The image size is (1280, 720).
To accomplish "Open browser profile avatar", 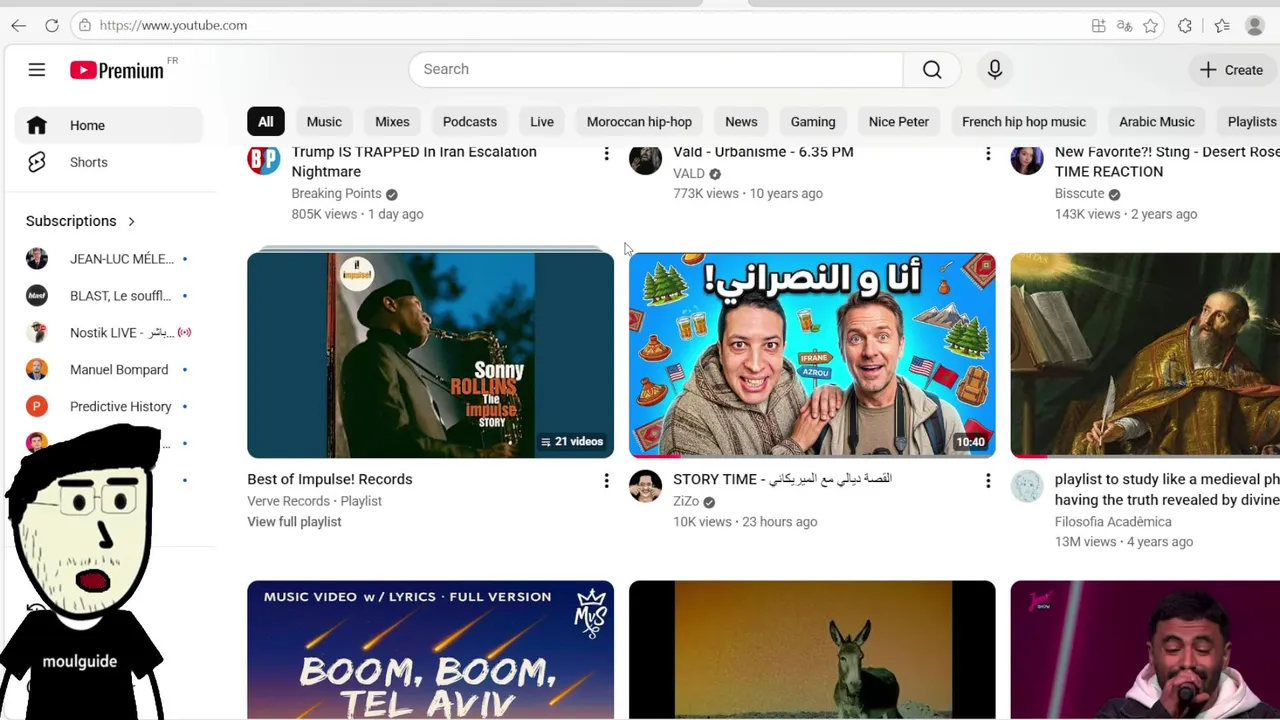I will (x=1255, y=26).
